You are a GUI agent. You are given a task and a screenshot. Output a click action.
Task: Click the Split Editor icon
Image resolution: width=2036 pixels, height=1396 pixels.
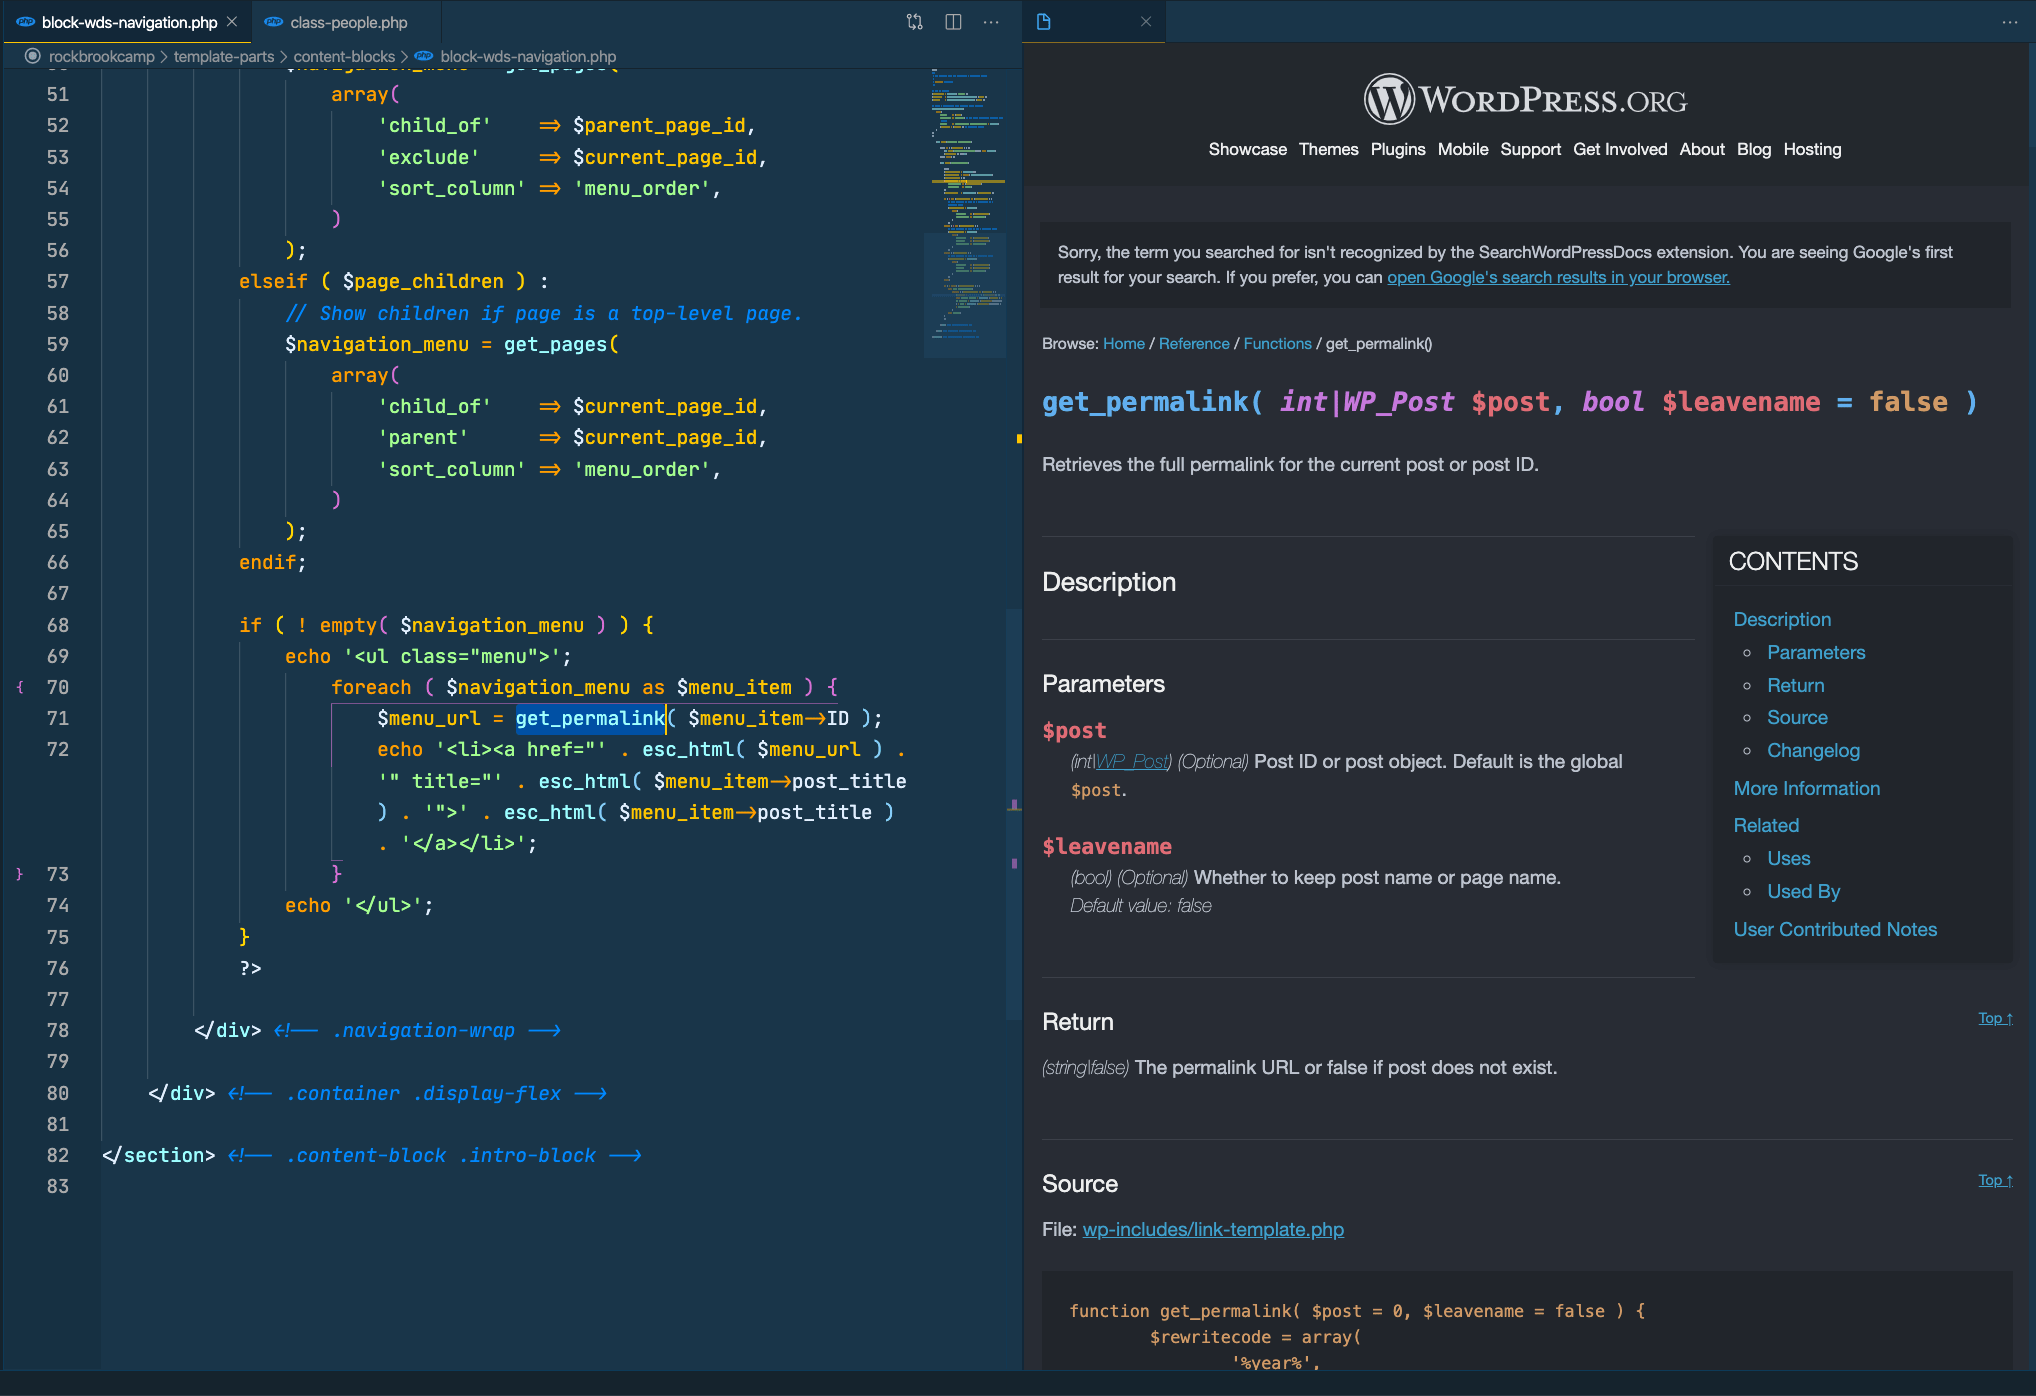point(952,21)
